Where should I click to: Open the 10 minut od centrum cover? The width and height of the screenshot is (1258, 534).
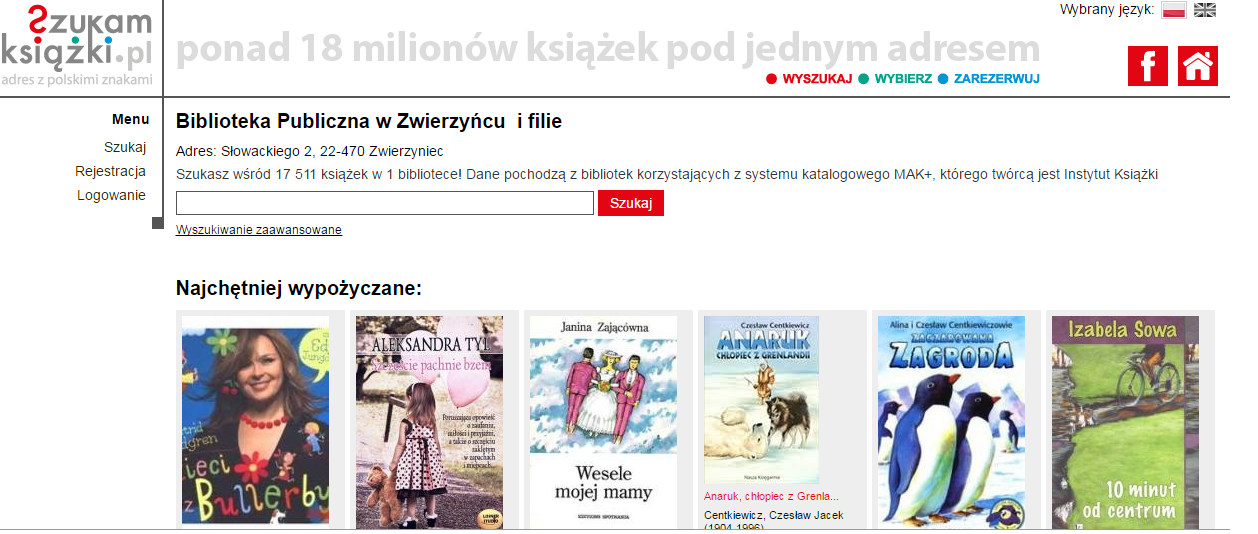[x=1125, y=421]
